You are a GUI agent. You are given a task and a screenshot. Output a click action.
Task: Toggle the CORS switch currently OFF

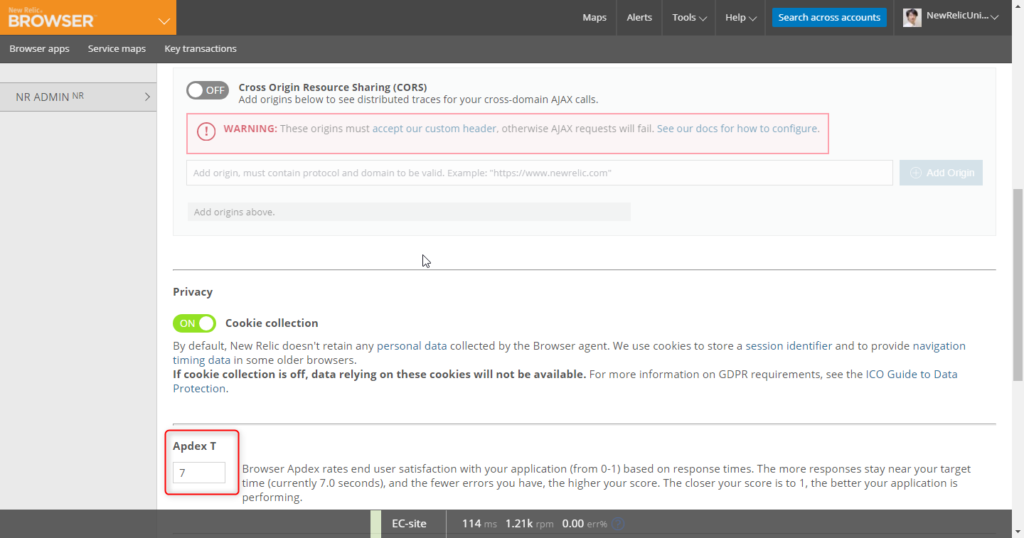[207, 90]
